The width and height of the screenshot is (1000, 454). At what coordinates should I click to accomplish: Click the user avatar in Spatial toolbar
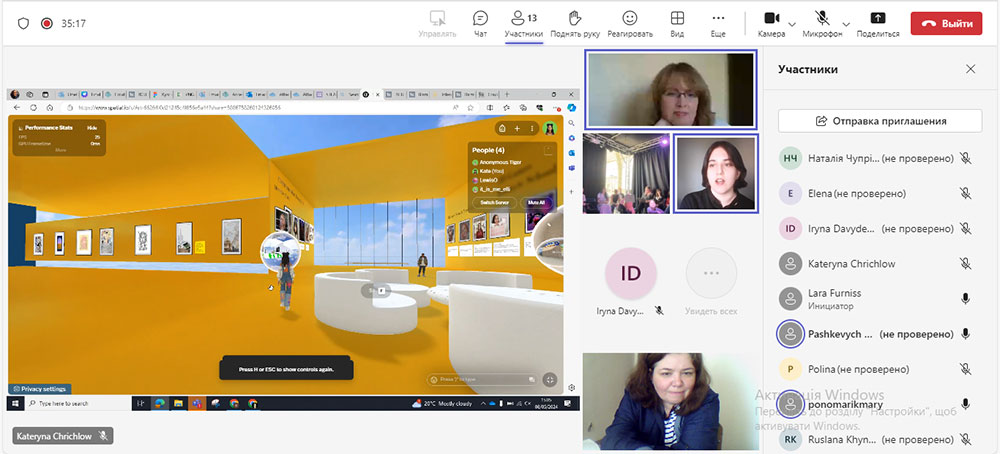549,129
